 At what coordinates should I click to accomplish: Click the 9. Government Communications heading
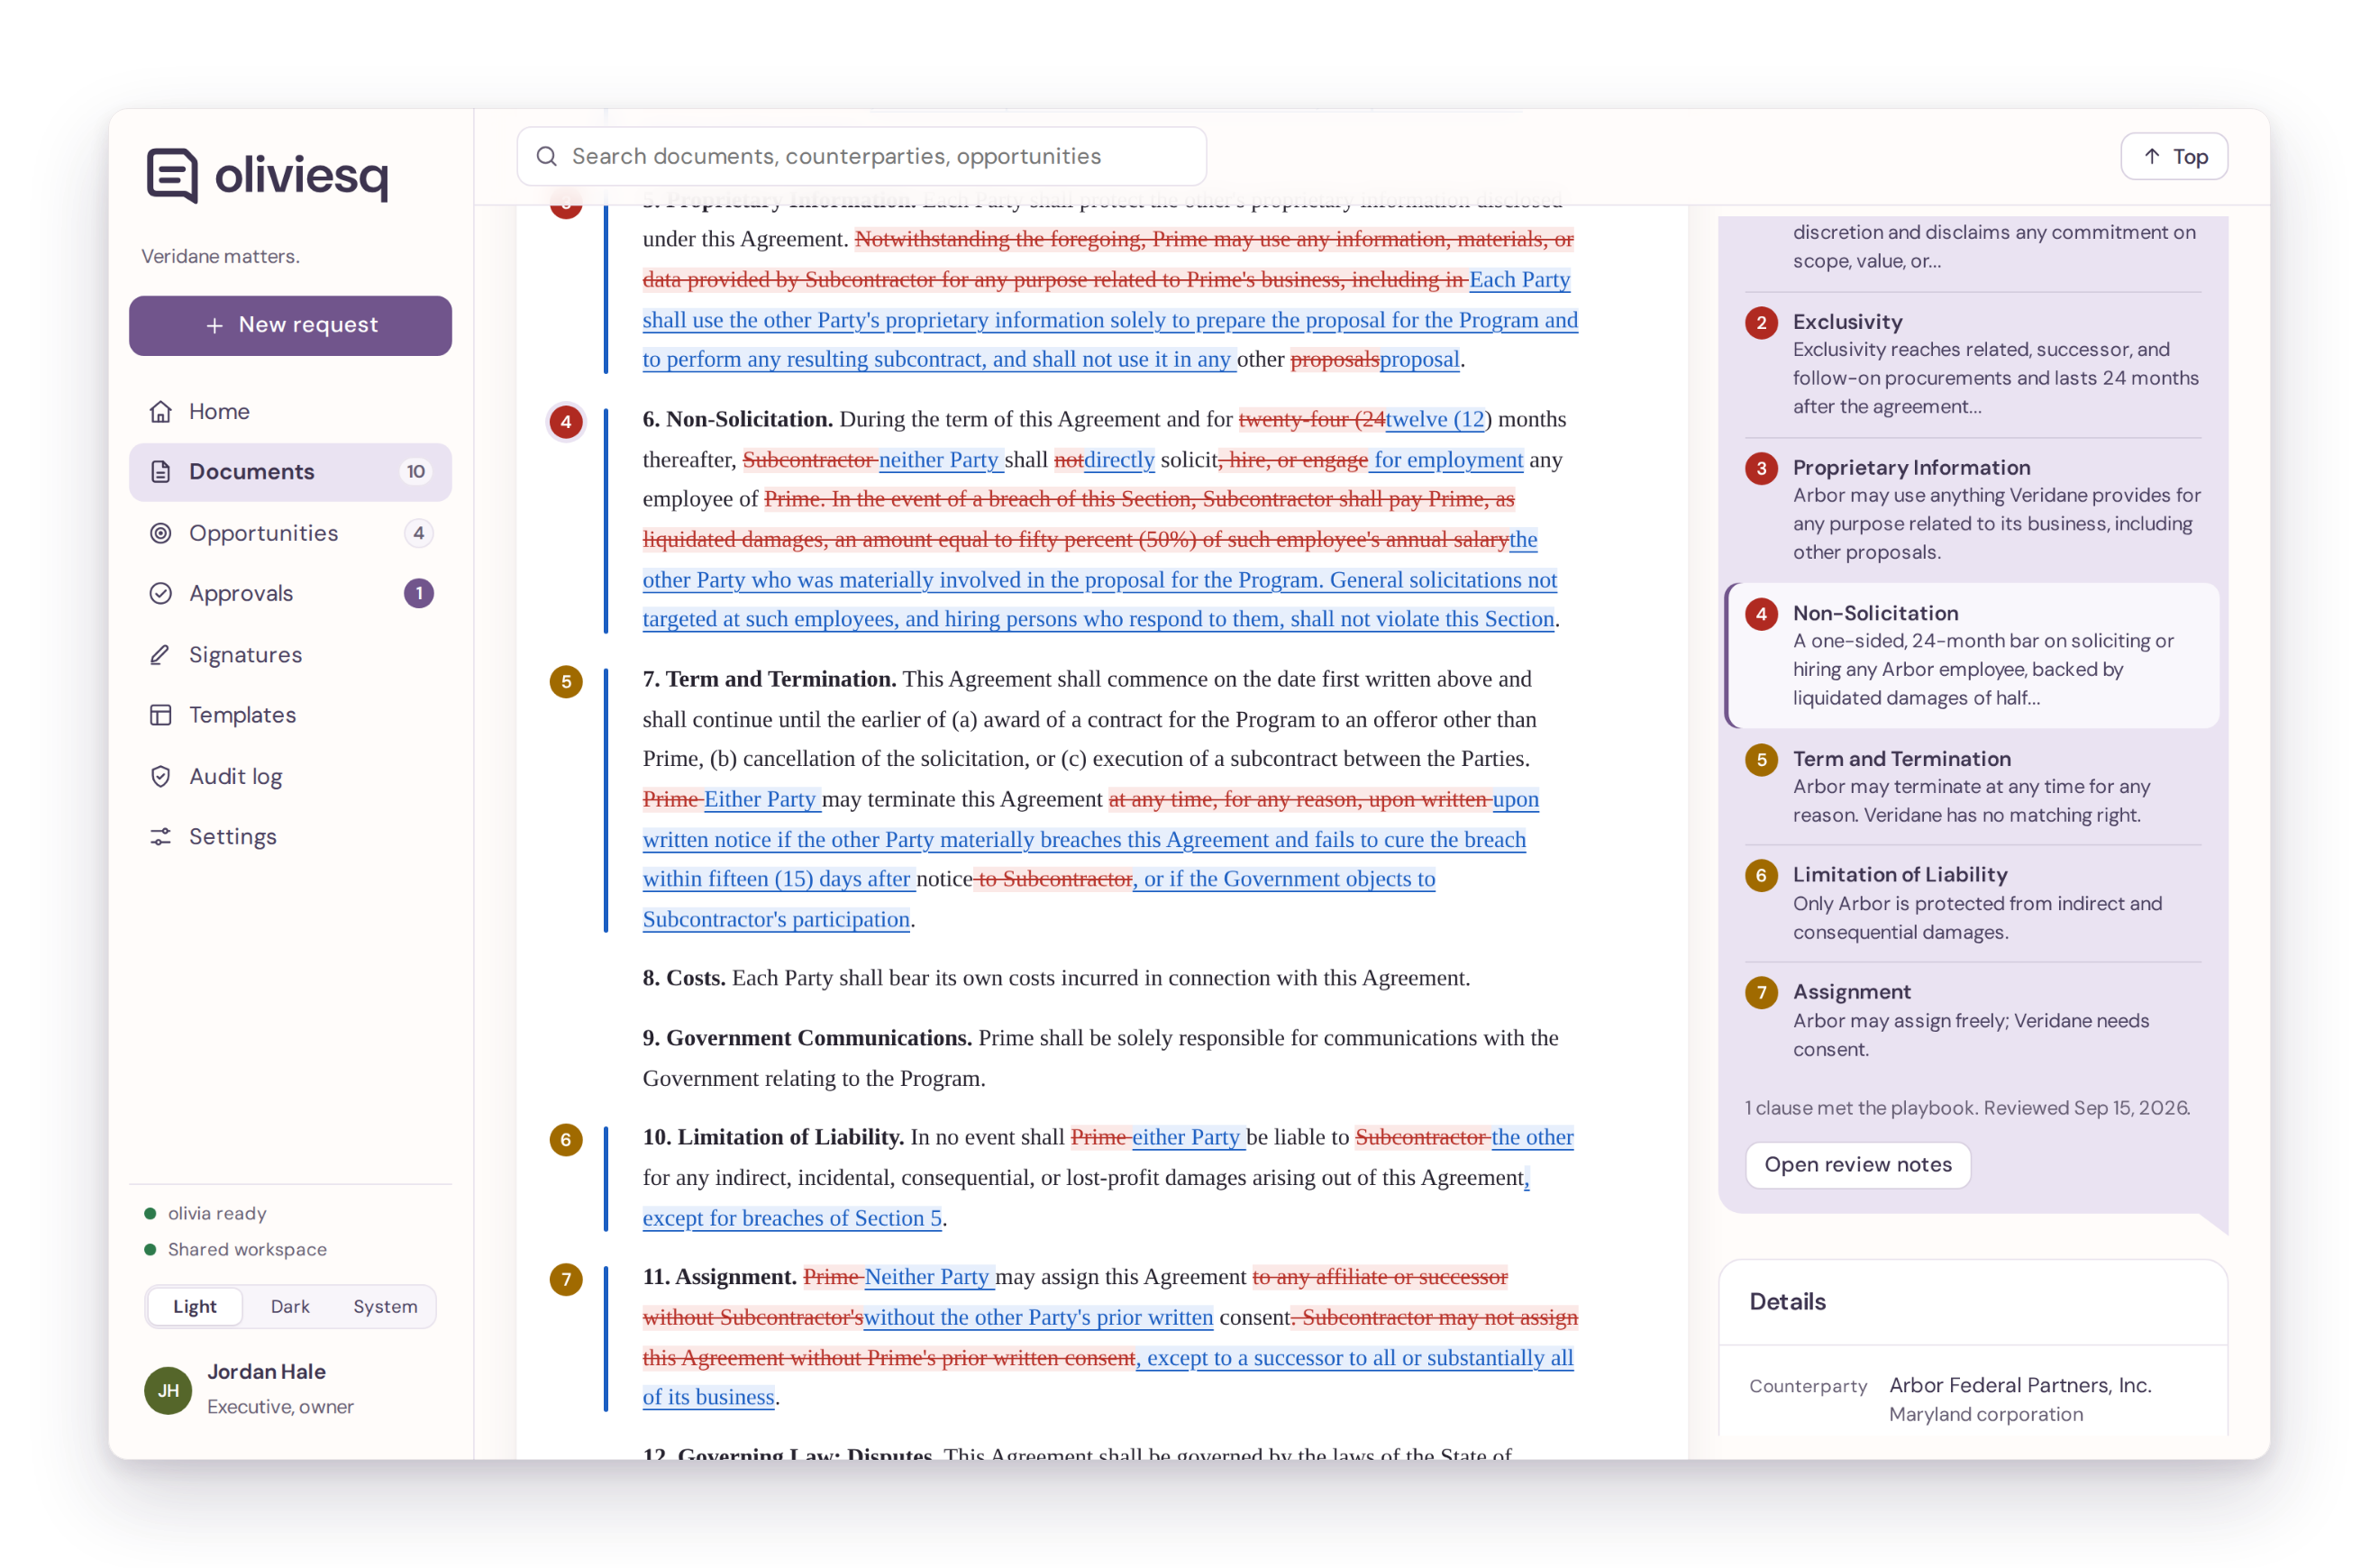[806, 1038]
